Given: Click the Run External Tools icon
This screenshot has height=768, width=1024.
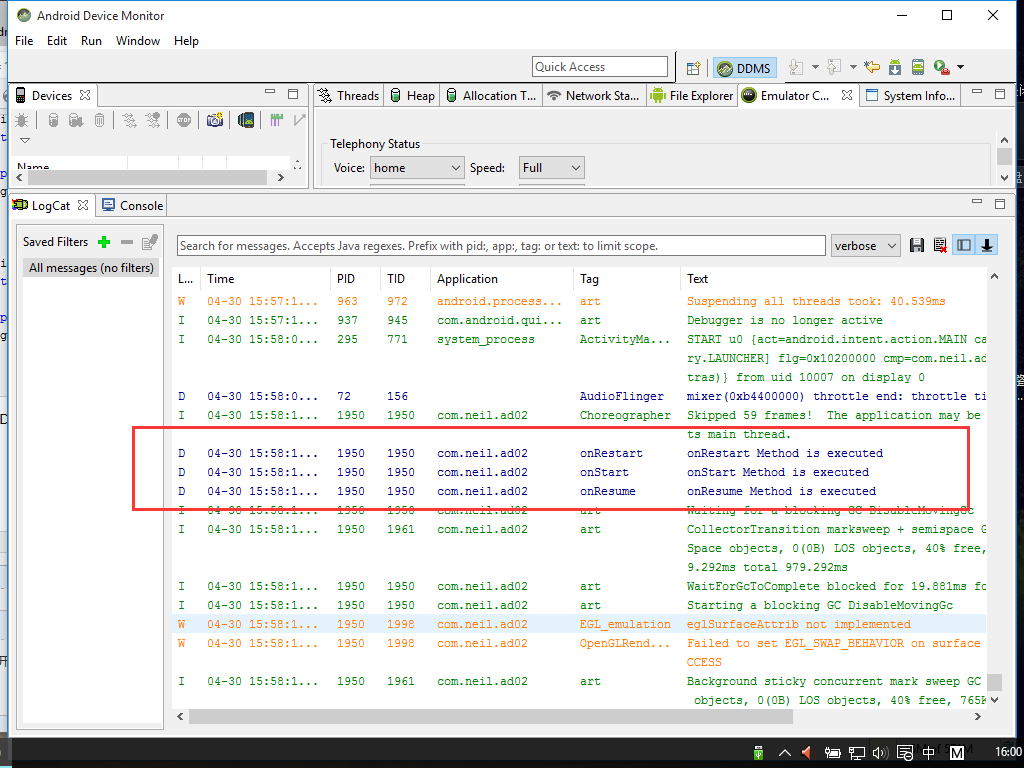Looking at the screenshot, I should pyautogui.click(x=941, y=67).
